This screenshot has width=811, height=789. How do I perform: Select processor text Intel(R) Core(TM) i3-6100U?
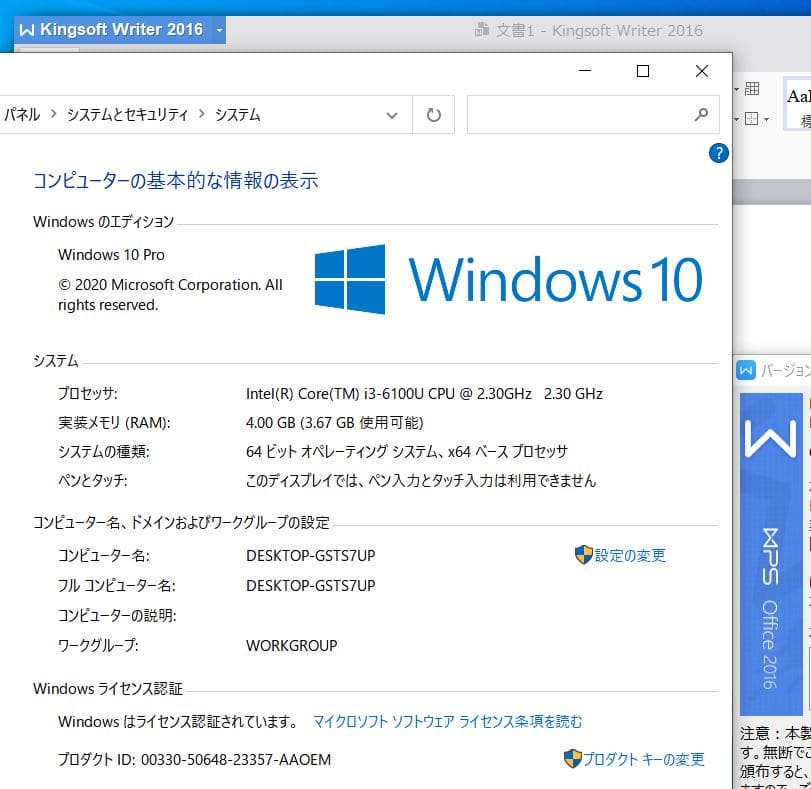424,394
